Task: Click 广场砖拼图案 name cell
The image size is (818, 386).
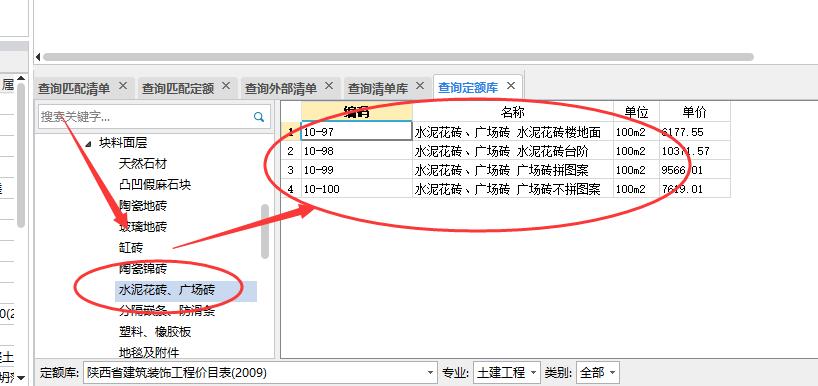Action: click(513, 170)
